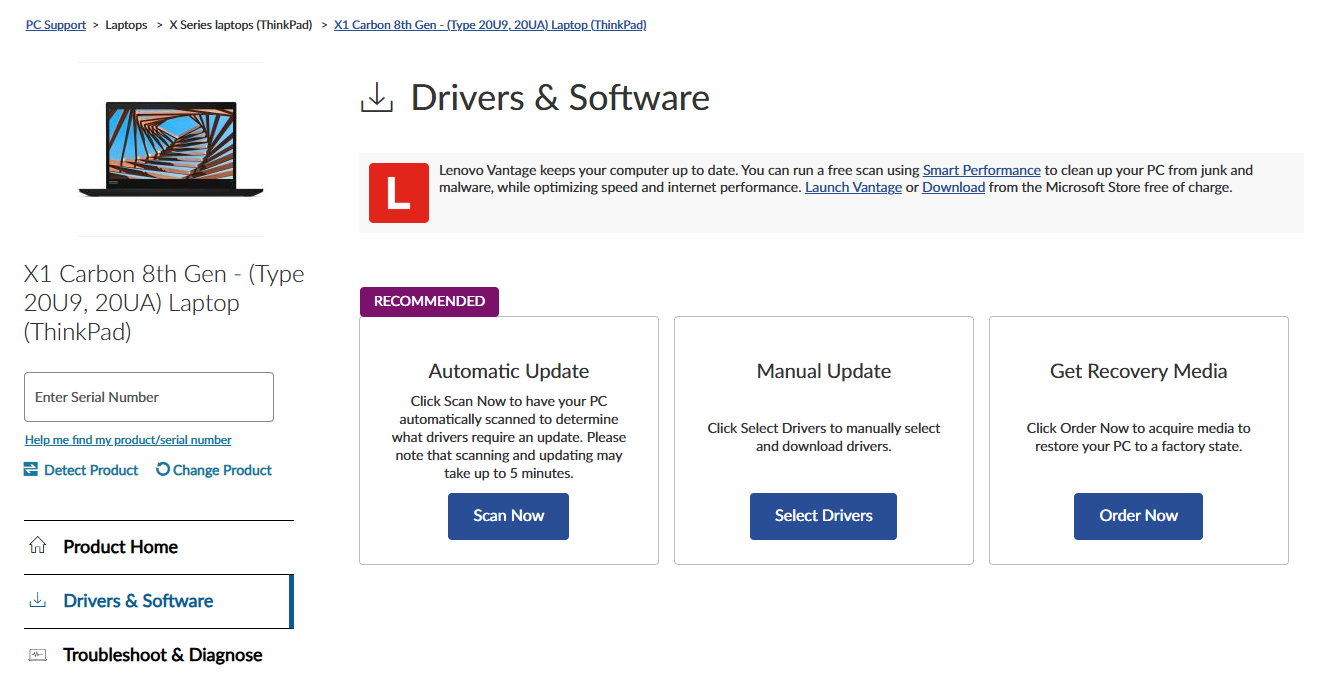Click the Troubleshoot & Diagnose pulse icon
Viewport: 1326px width, 678px height.
(38, 655)
